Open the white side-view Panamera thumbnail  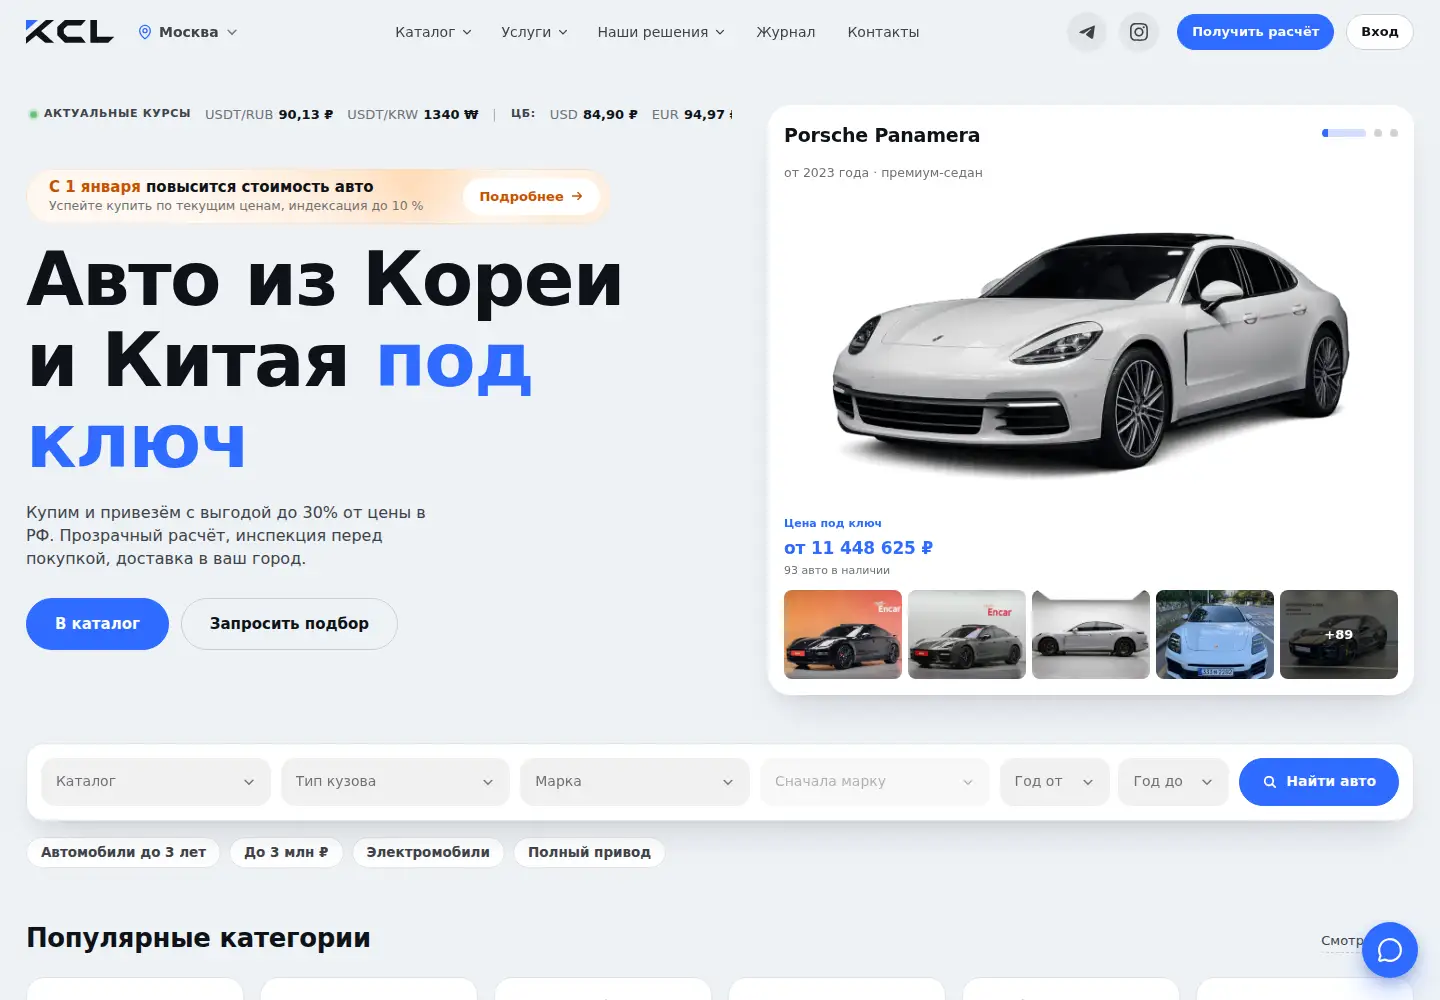[1091, 634]
